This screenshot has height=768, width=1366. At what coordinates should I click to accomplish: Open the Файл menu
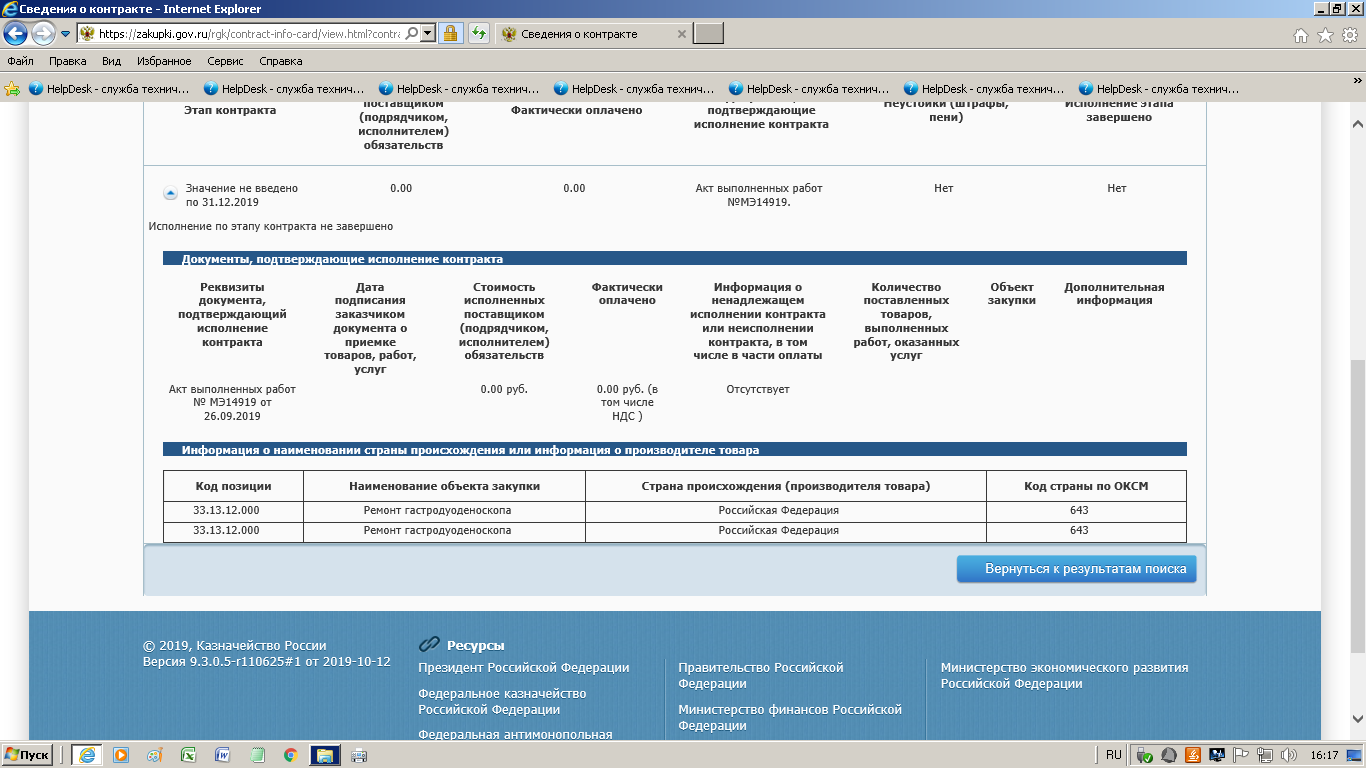pyautogui.click(x=20, y=61)
